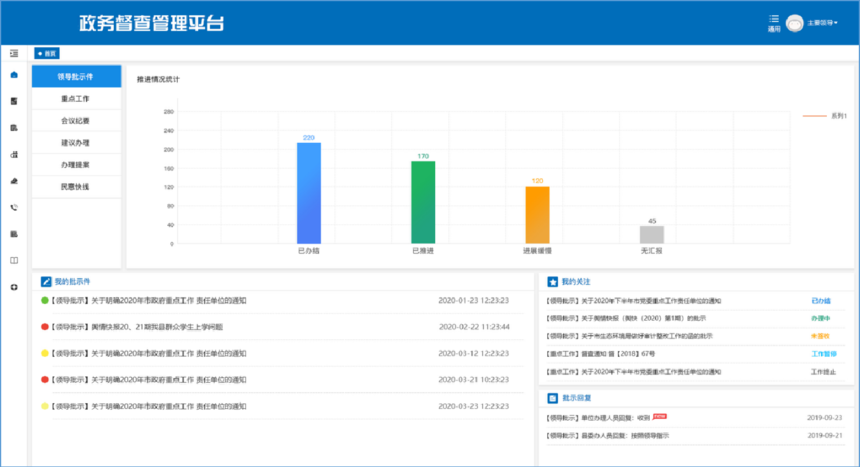Viewport: 860px width, 467px height.
Task: Click the green status dot in 我的批示件
Action: pyautogui.click(x=45, y=300)
